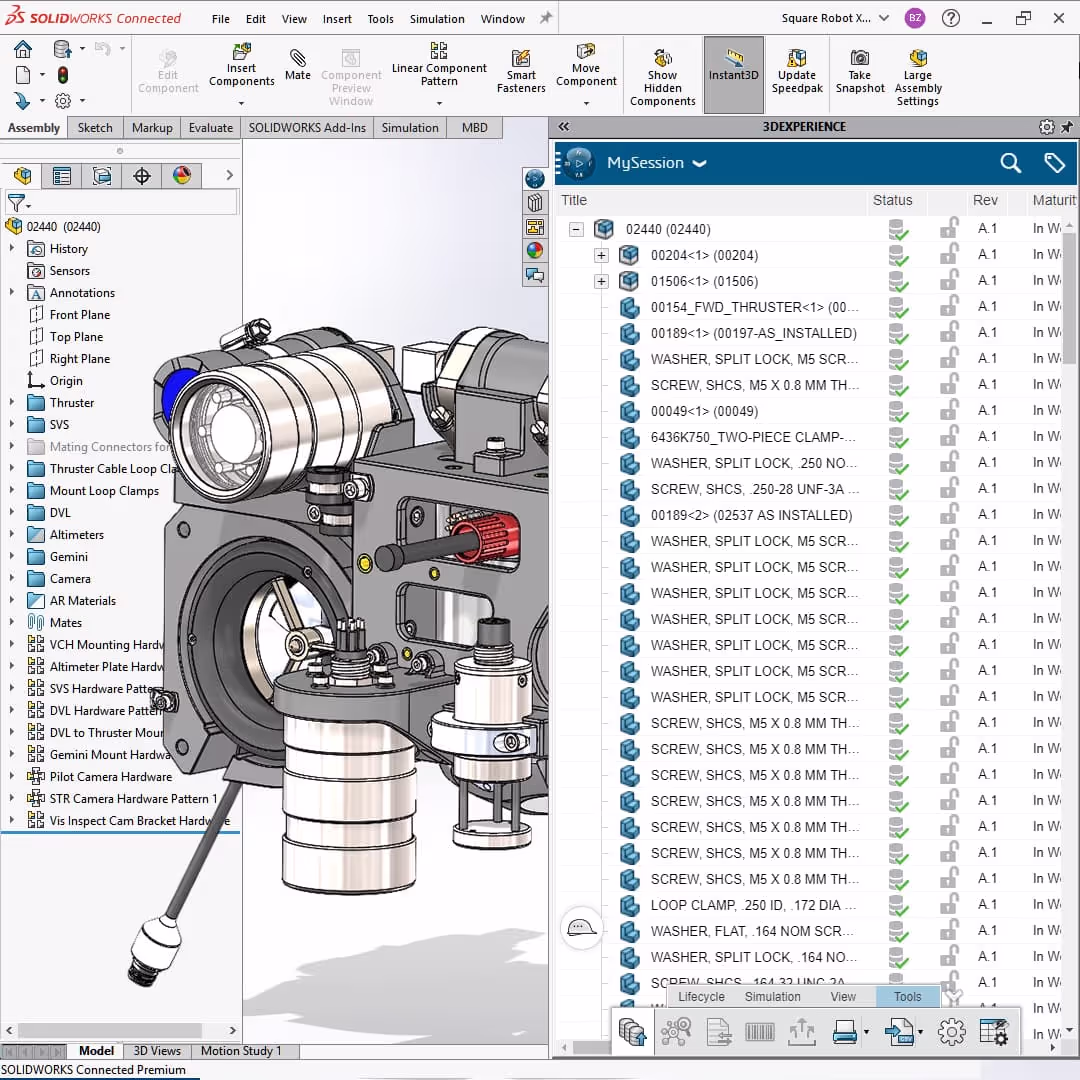This screenshot has width=1080, height=1080.
Task: Click the tag icon in MySession header
Action: (1054, 163)
